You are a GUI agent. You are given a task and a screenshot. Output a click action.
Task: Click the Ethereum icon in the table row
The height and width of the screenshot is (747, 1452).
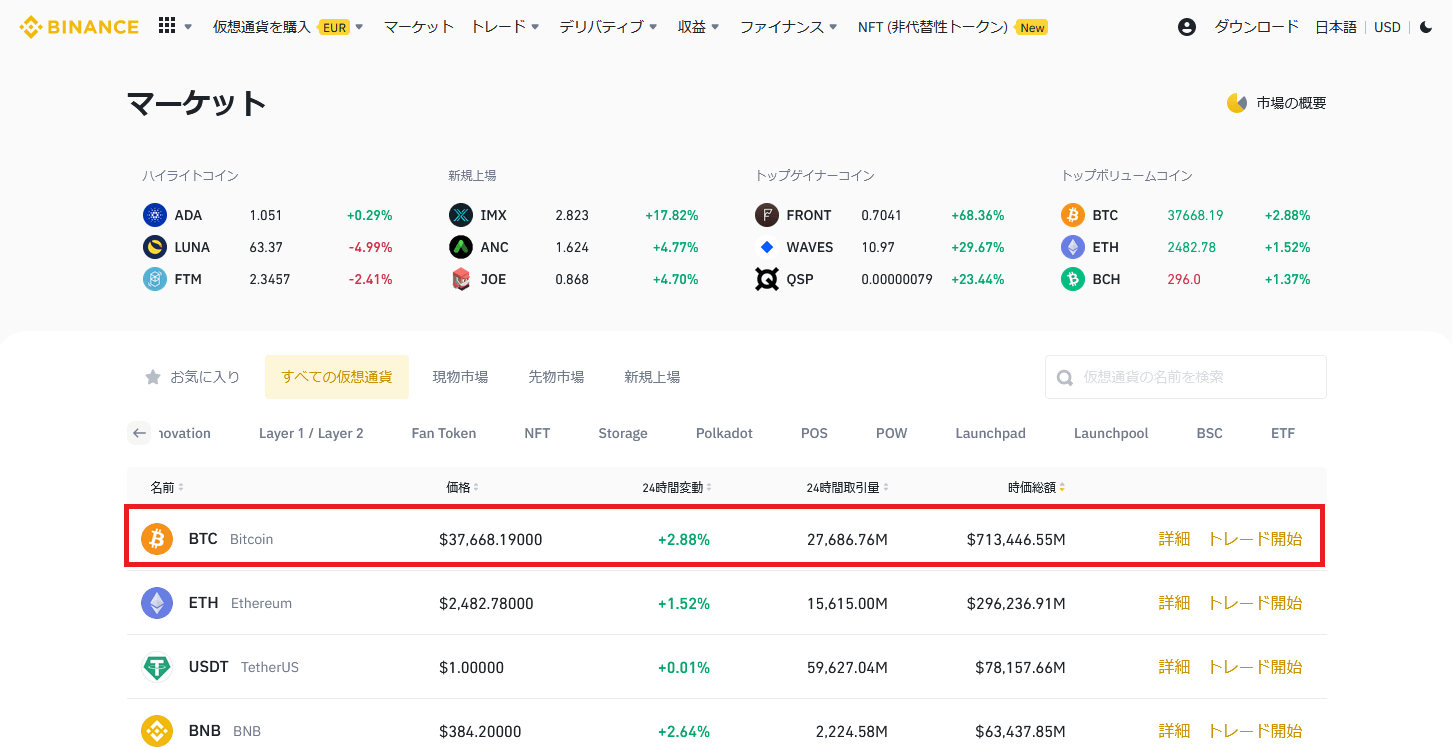pyautogui.click(x=157, y=603)
